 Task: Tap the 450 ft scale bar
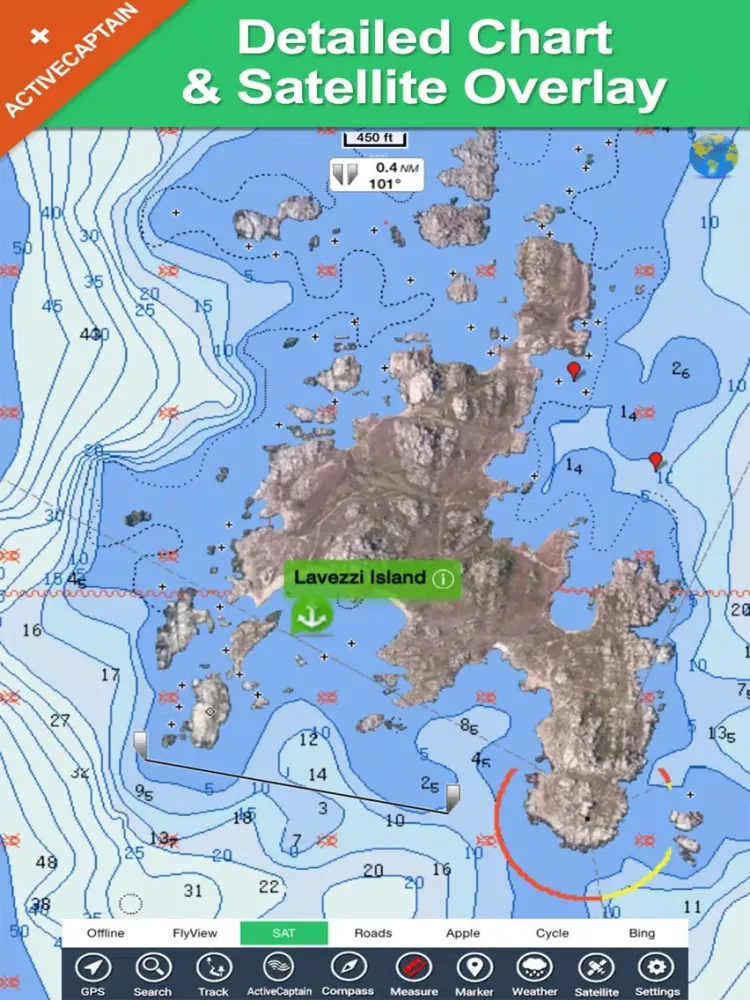tap(375, 138)
